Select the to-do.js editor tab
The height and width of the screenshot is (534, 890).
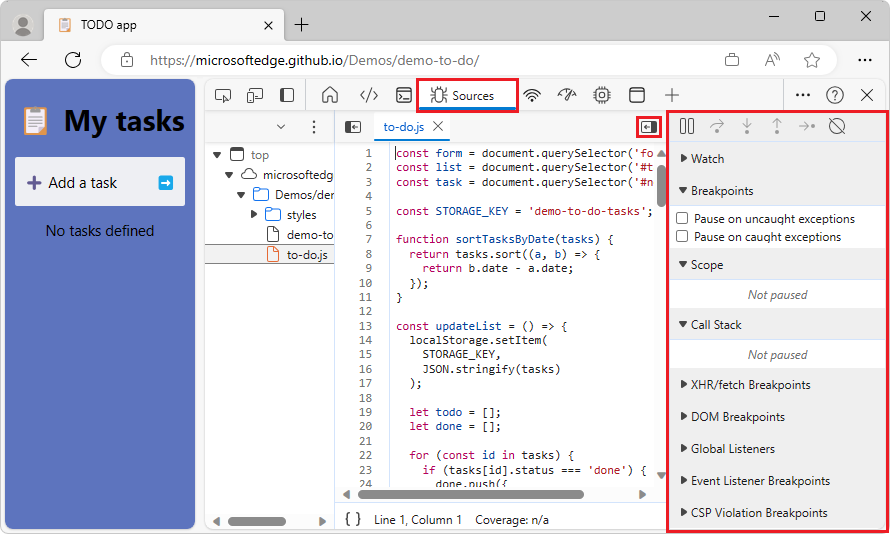(404, 127)
